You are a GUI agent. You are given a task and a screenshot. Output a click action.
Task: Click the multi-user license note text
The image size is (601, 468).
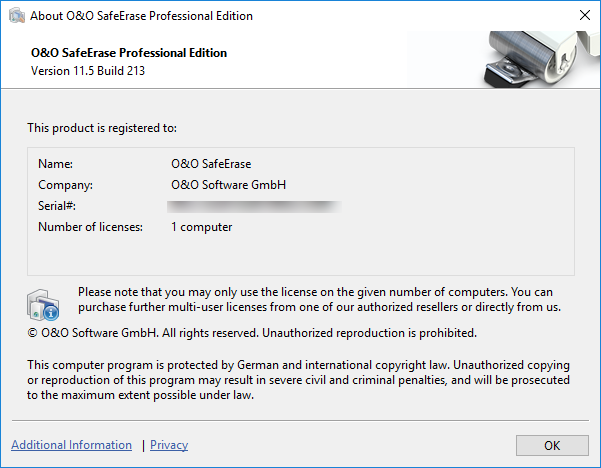click(x=319, y=299)
